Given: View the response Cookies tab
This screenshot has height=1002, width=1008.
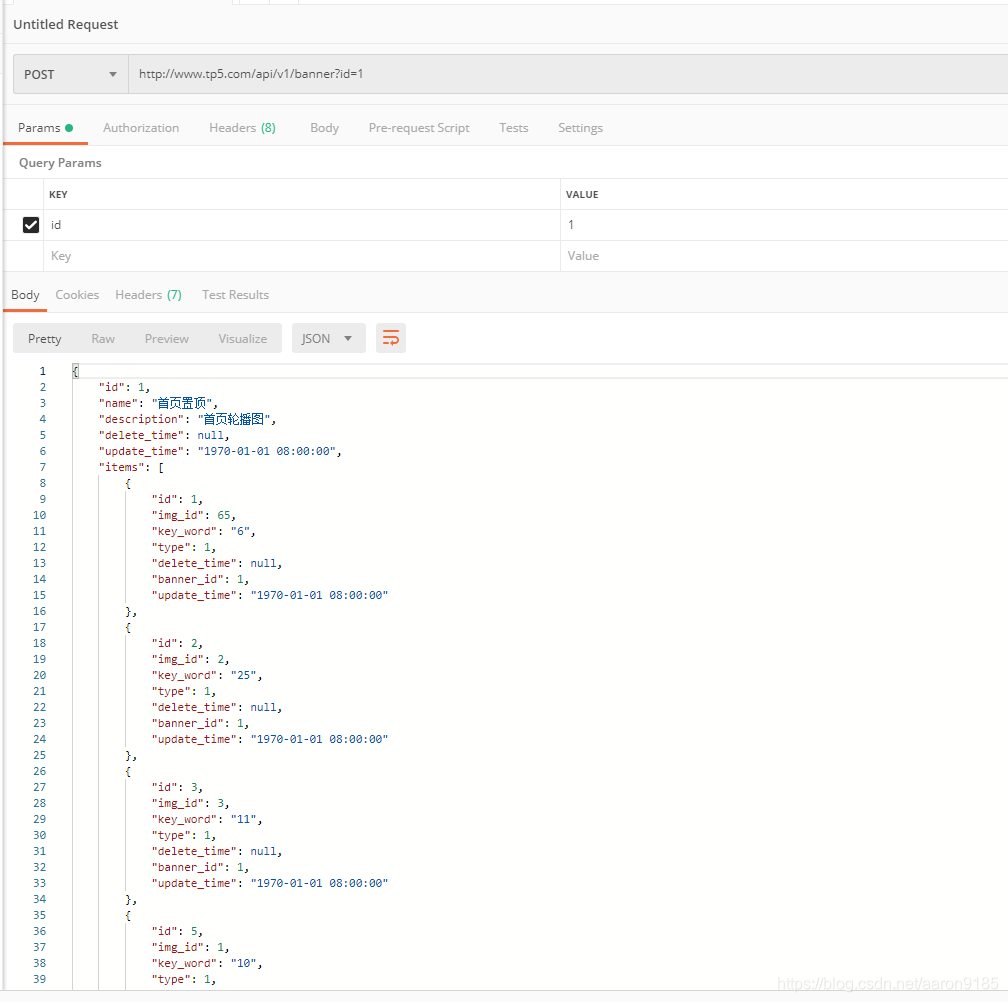Looking at the screenshot, I should [x=77, y=295].
